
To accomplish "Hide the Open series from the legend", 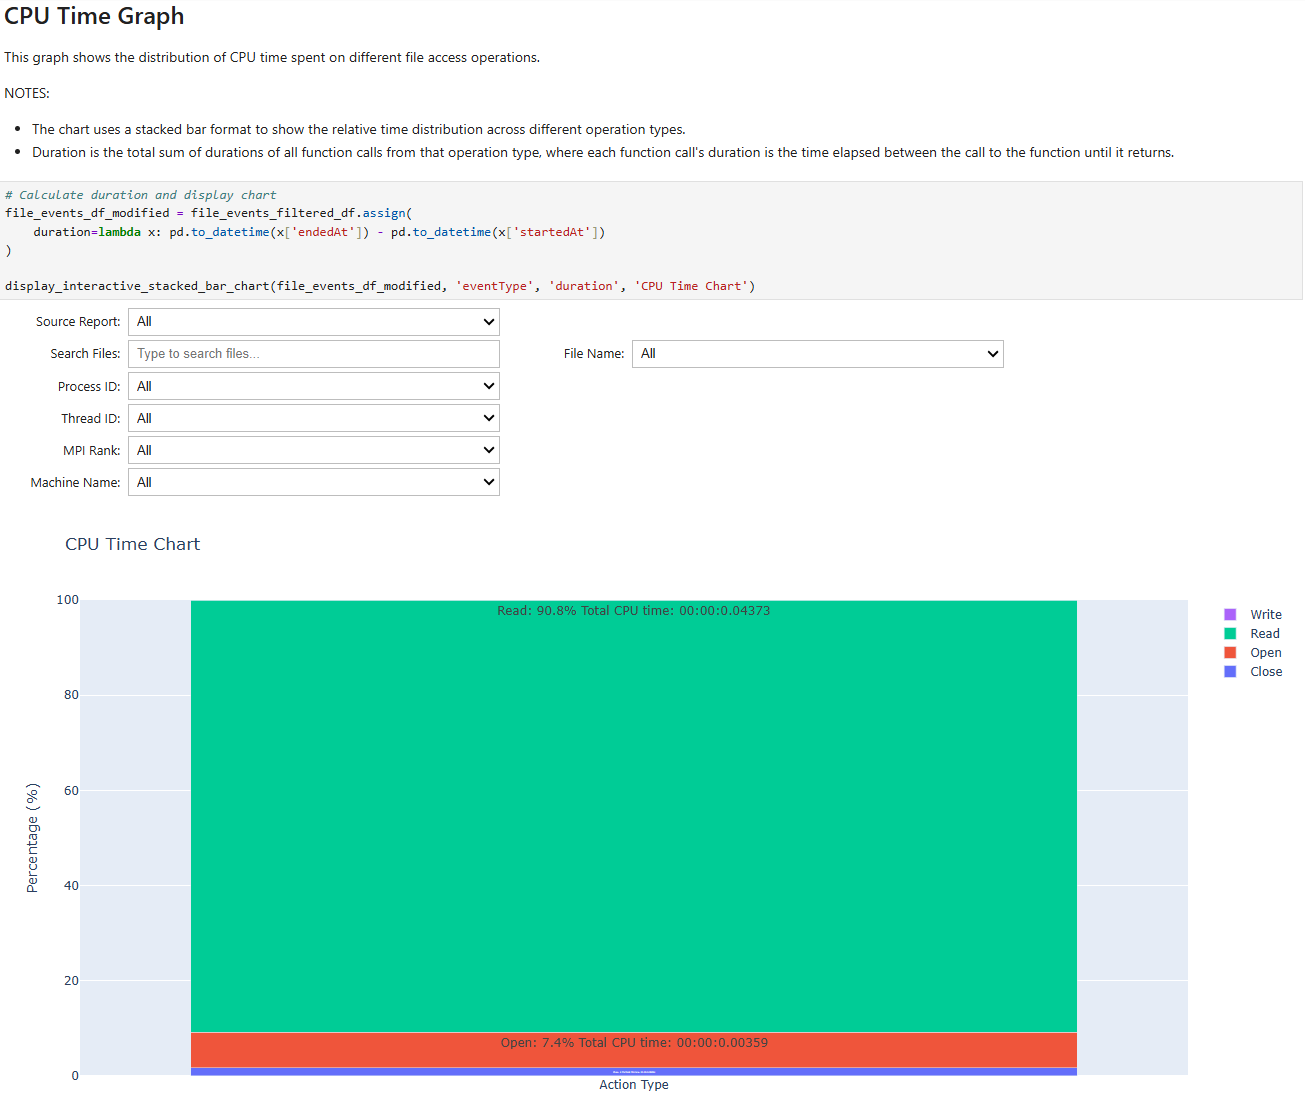I will tap(1265, 652).
